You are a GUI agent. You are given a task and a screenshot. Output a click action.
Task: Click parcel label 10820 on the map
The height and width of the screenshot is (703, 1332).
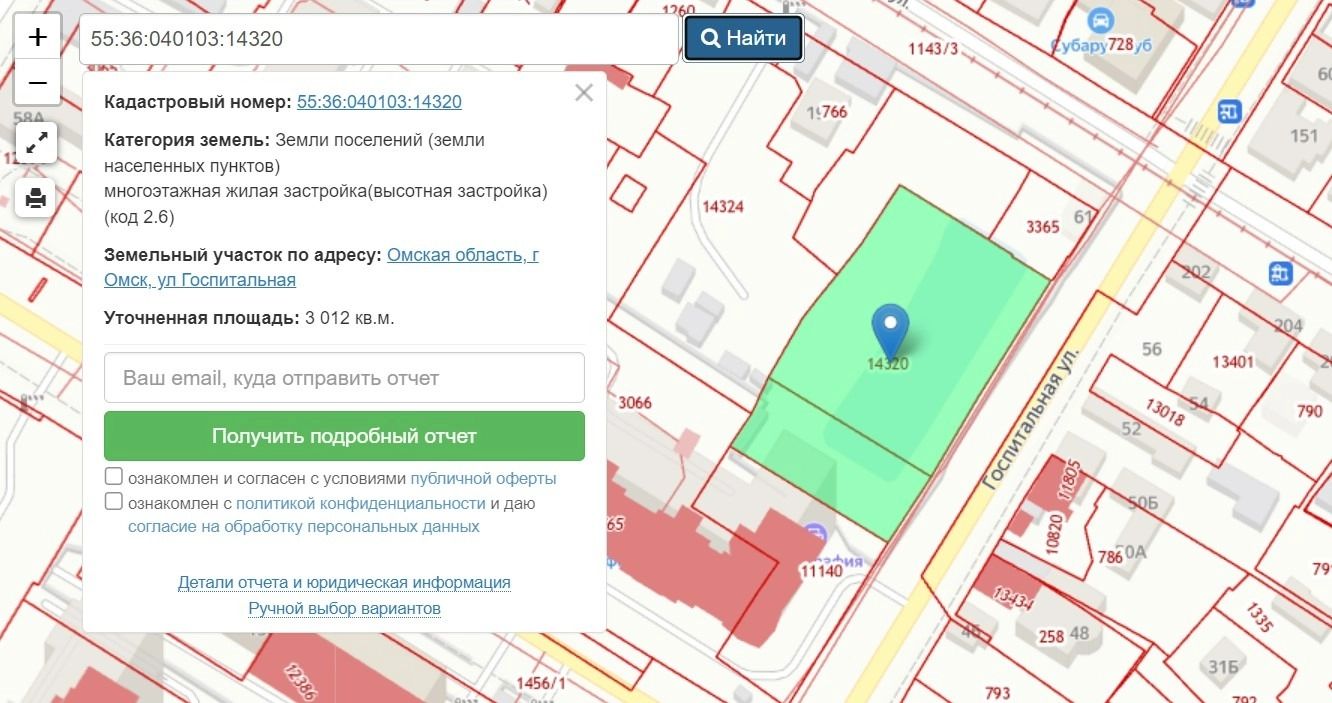1053,534
